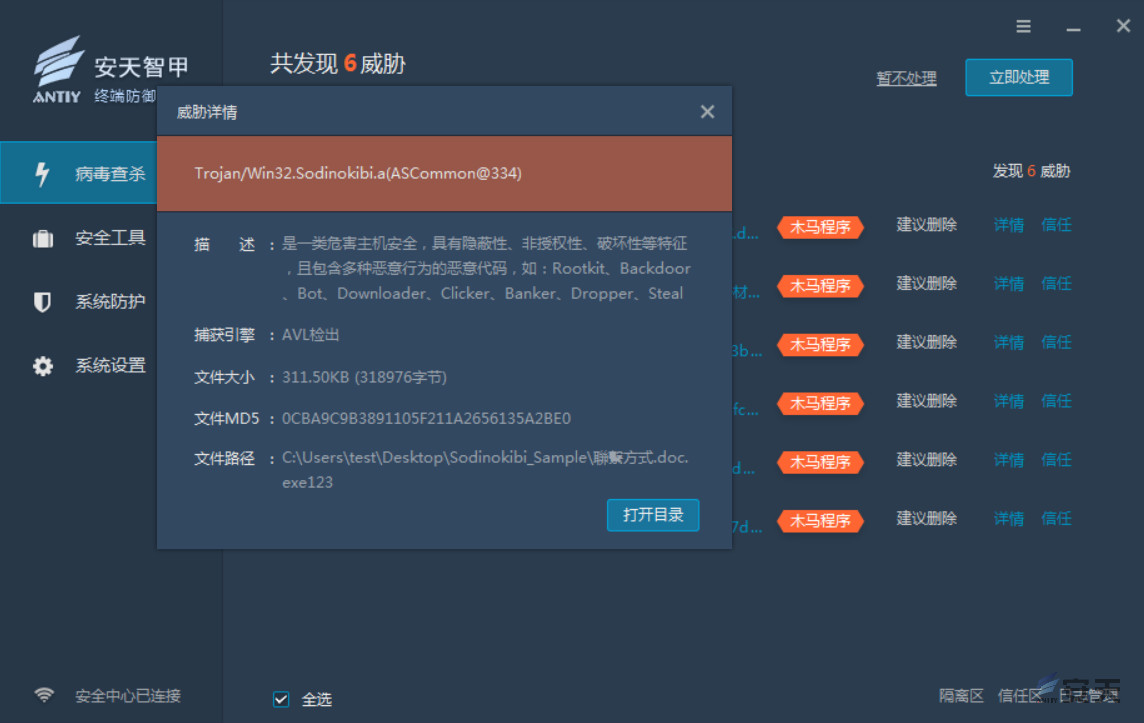Click the file size 311.50KB text
The image size is (1144, 723).
click(x=364, y=377)
